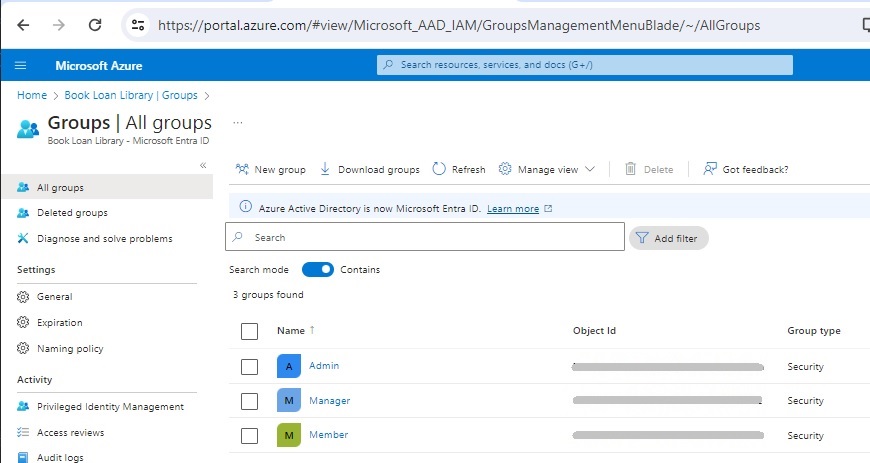Click the Microsoft Azure home title

pyautogui.click(x=99, y=66)
